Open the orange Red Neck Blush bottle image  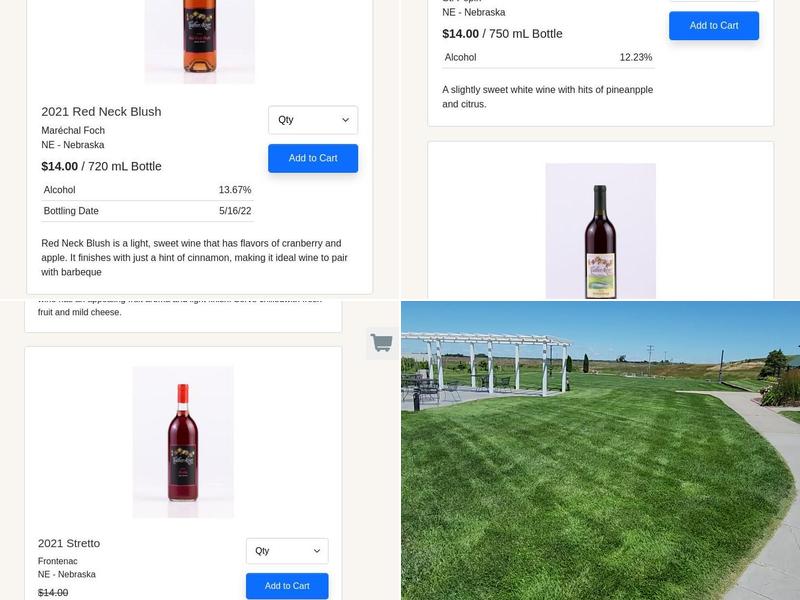coord(199,41)
